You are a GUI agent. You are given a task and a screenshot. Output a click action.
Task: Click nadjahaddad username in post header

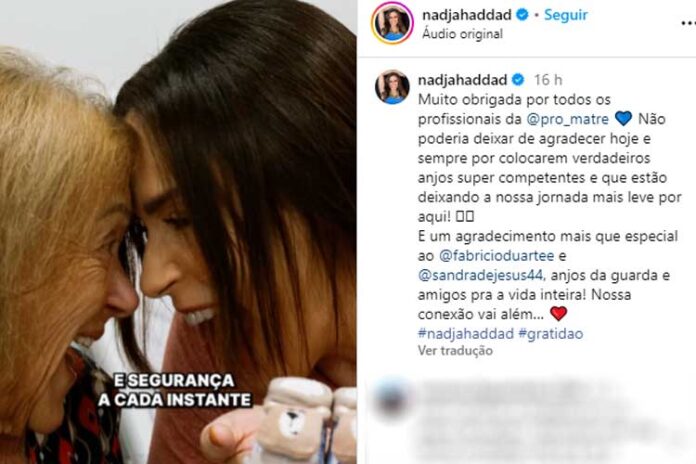tap(467, 15)
